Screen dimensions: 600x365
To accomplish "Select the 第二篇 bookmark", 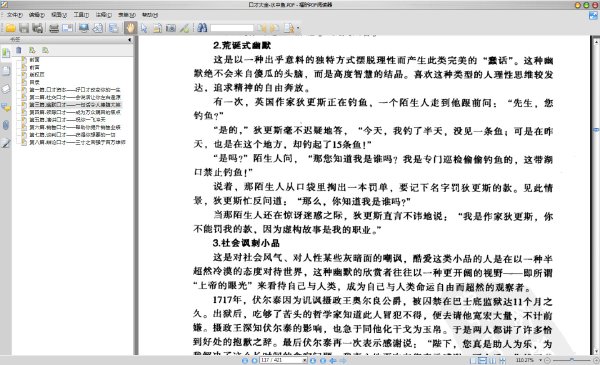I will coord(75,97).
